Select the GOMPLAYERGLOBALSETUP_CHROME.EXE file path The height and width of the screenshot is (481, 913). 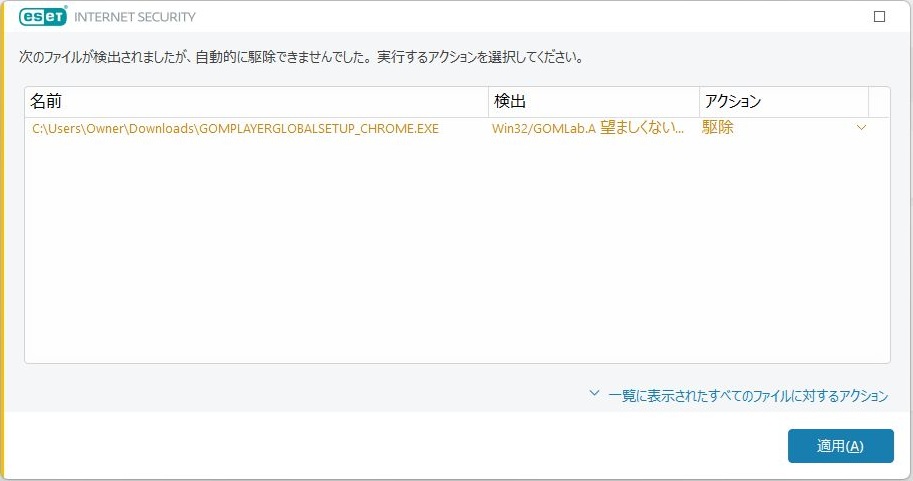click(235, 129)
